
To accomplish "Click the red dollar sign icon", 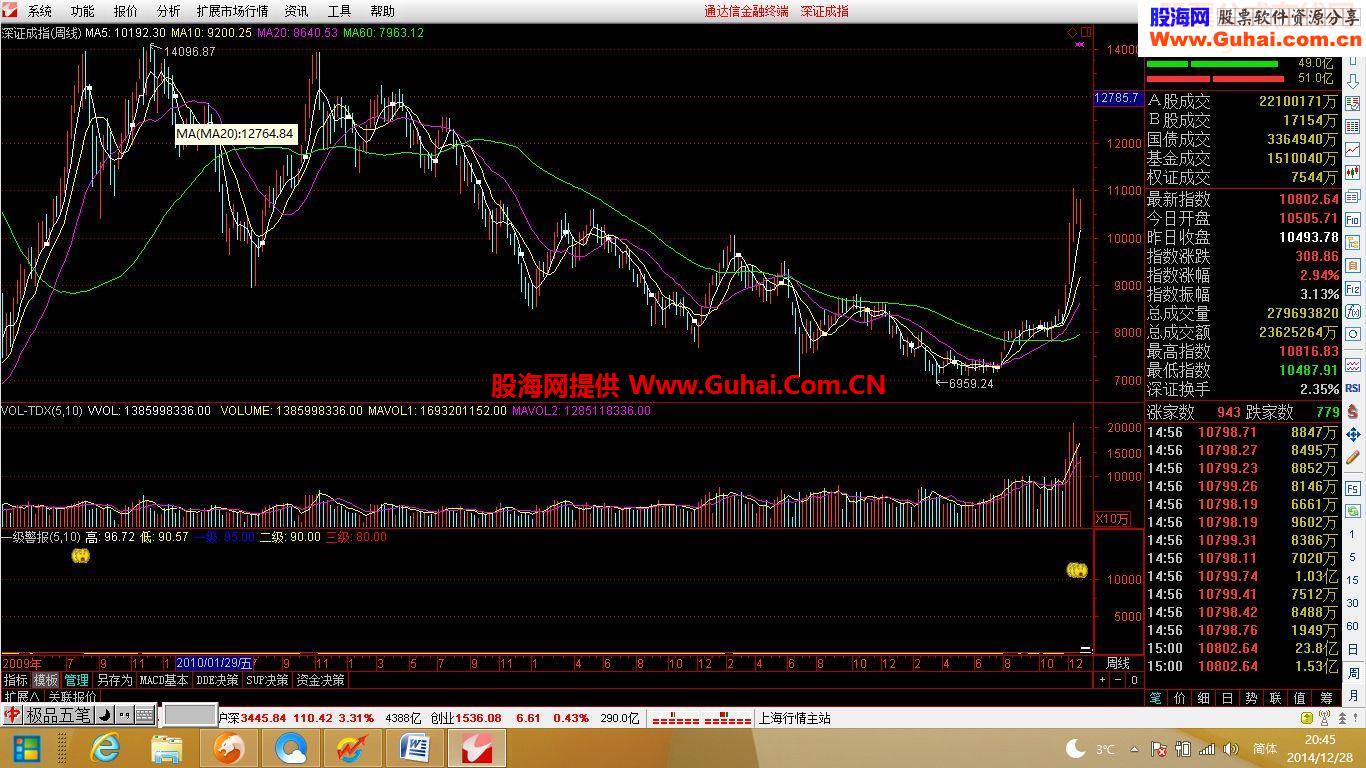I will [1353, 412].
